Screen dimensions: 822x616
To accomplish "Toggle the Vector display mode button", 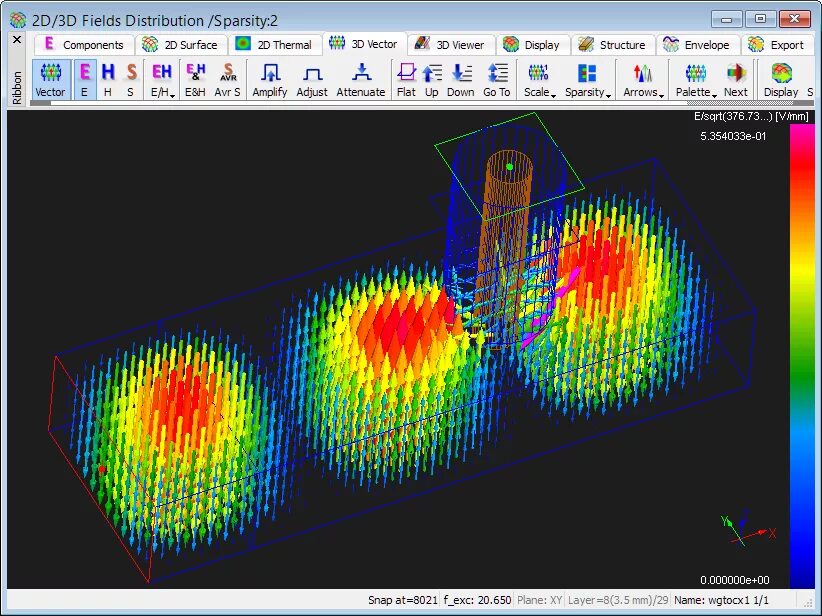I will click(x=50, y=80).
